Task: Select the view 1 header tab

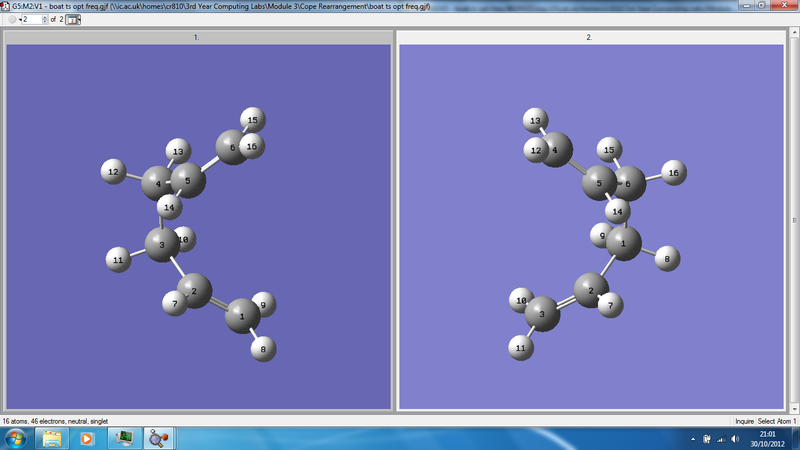Action: click(x=197, y=37)
